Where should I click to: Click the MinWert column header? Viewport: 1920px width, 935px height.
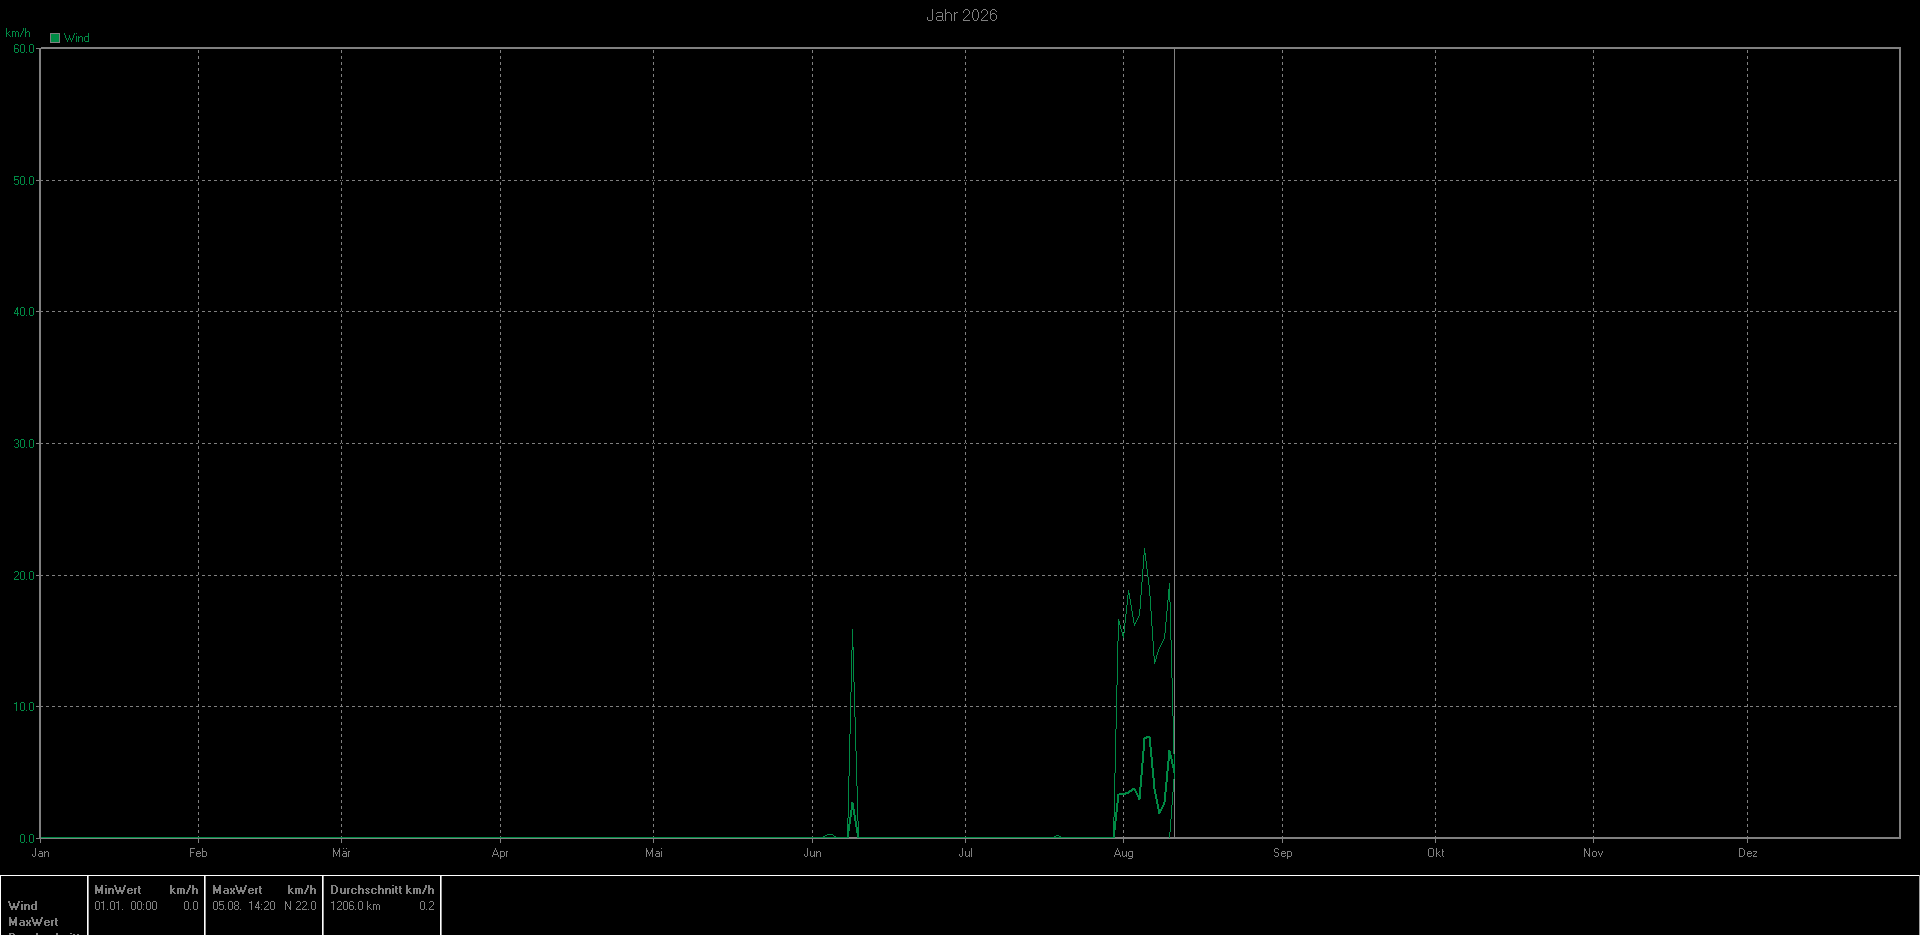tap(118, 890)
